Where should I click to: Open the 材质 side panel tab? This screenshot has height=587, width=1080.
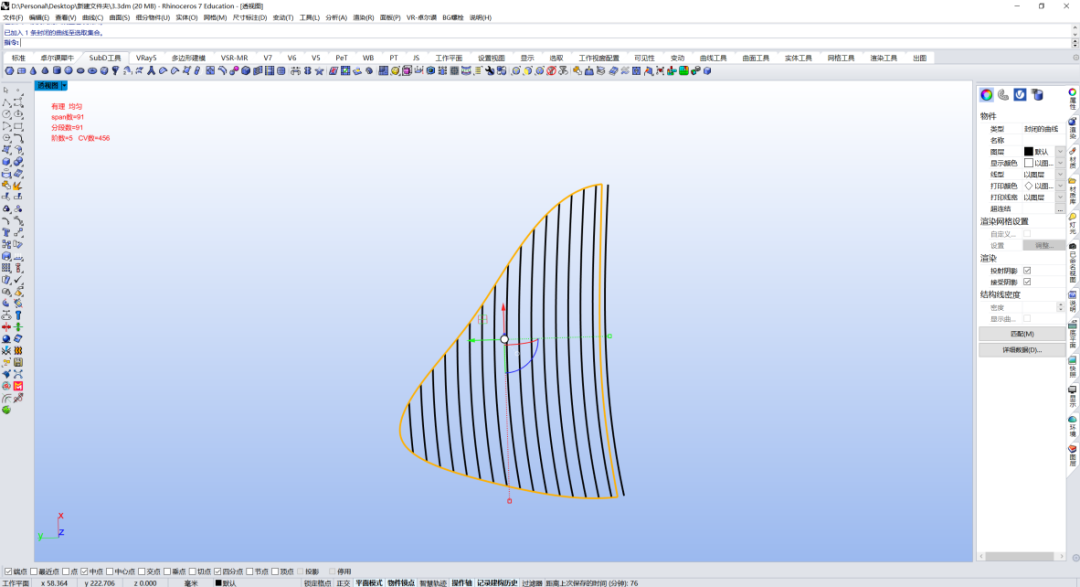pyautogui.click(x=1072, y=159)
